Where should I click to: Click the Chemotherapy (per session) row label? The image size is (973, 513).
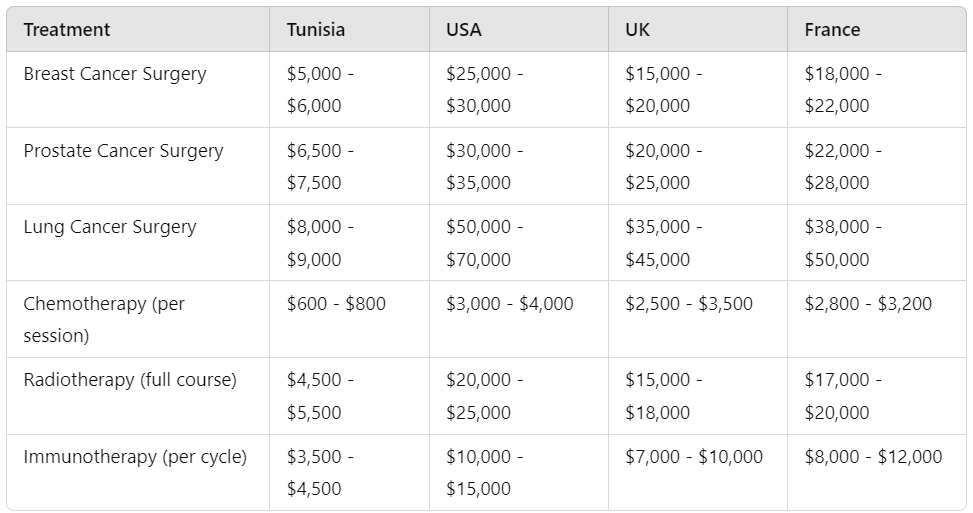pos(104,319)
